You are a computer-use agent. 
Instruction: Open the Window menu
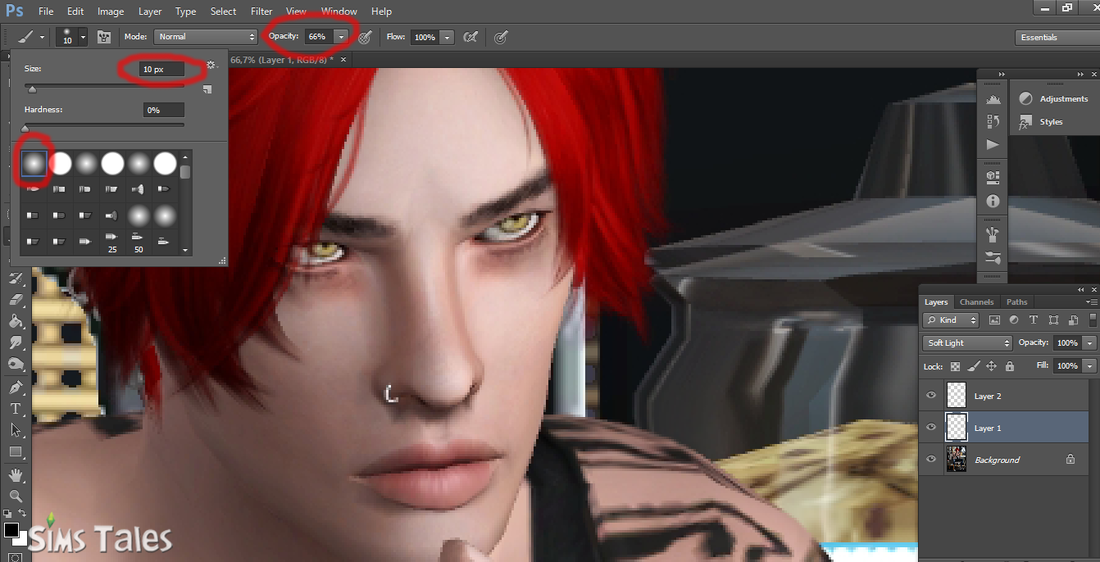[339, 11]
